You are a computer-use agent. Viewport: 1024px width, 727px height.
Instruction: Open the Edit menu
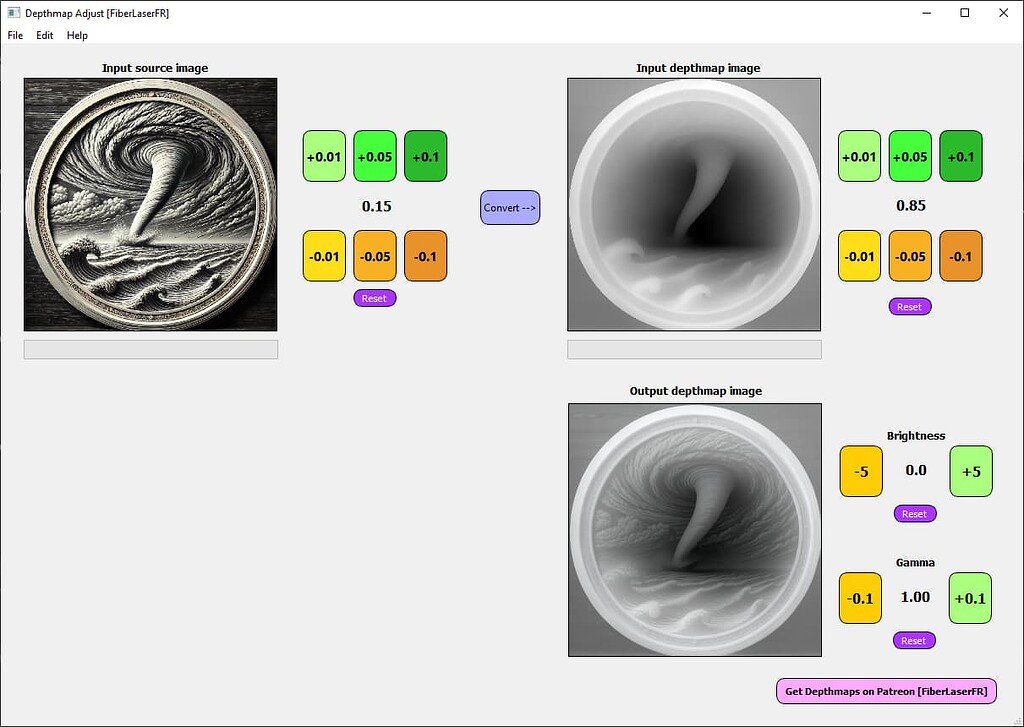point(45,35)
